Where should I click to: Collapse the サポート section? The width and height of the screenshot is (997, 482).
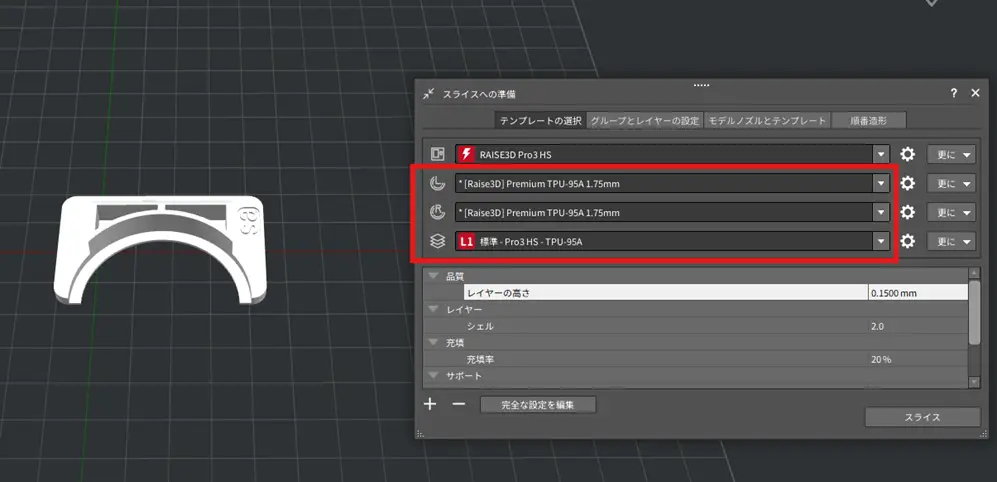(x=434, y=375)
